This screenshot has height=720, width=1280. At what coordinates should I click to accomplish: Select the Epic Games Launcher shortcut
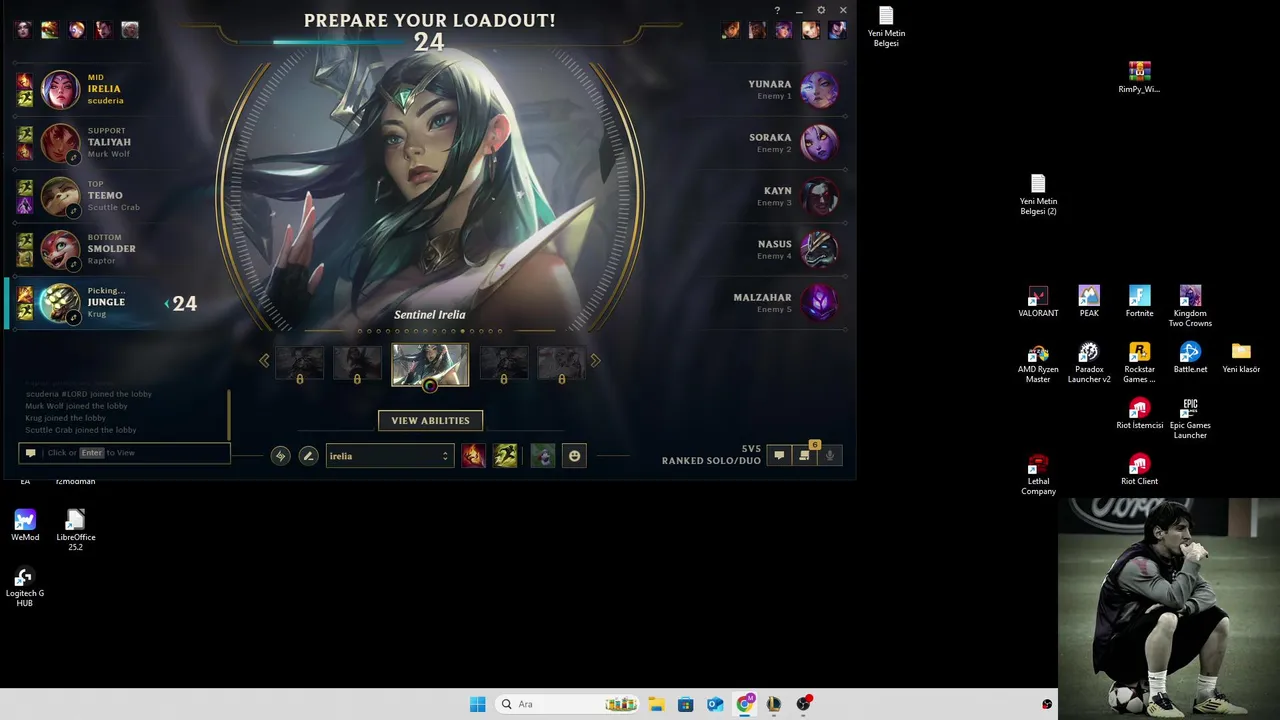pos(1190,418)
